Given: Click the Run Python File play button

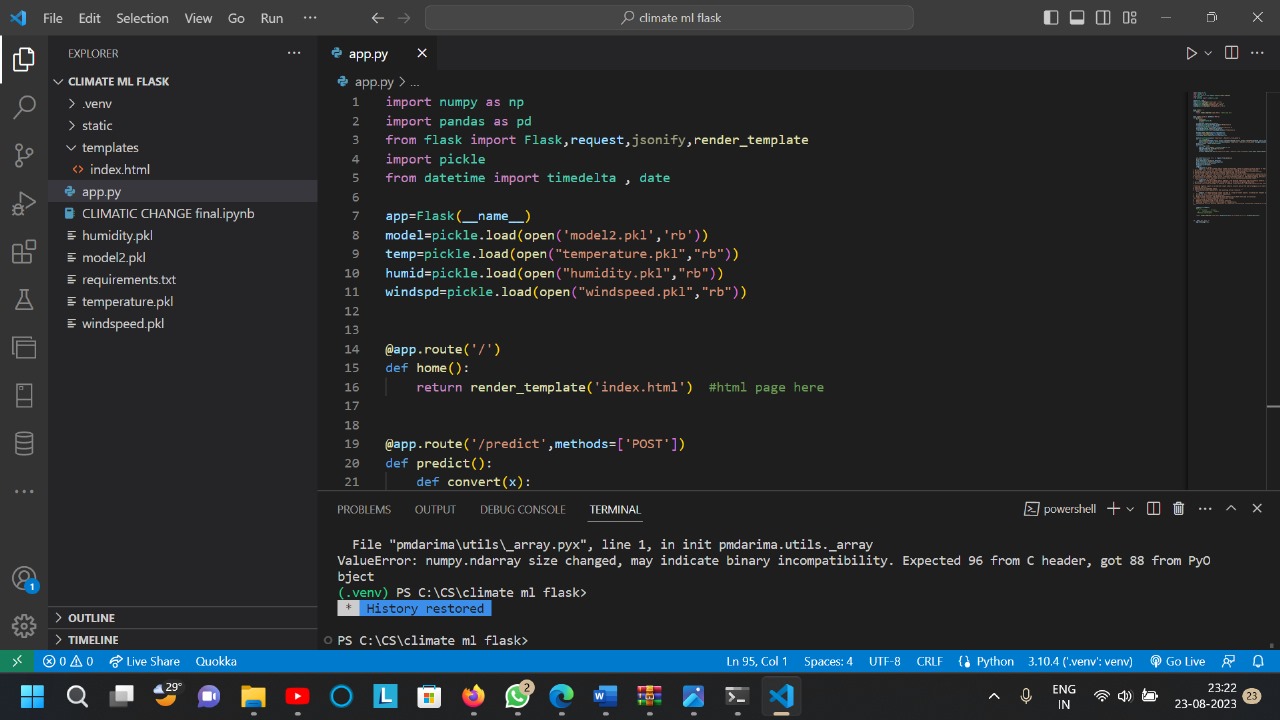Looking at the screenshot, I should pos(1191,53).
